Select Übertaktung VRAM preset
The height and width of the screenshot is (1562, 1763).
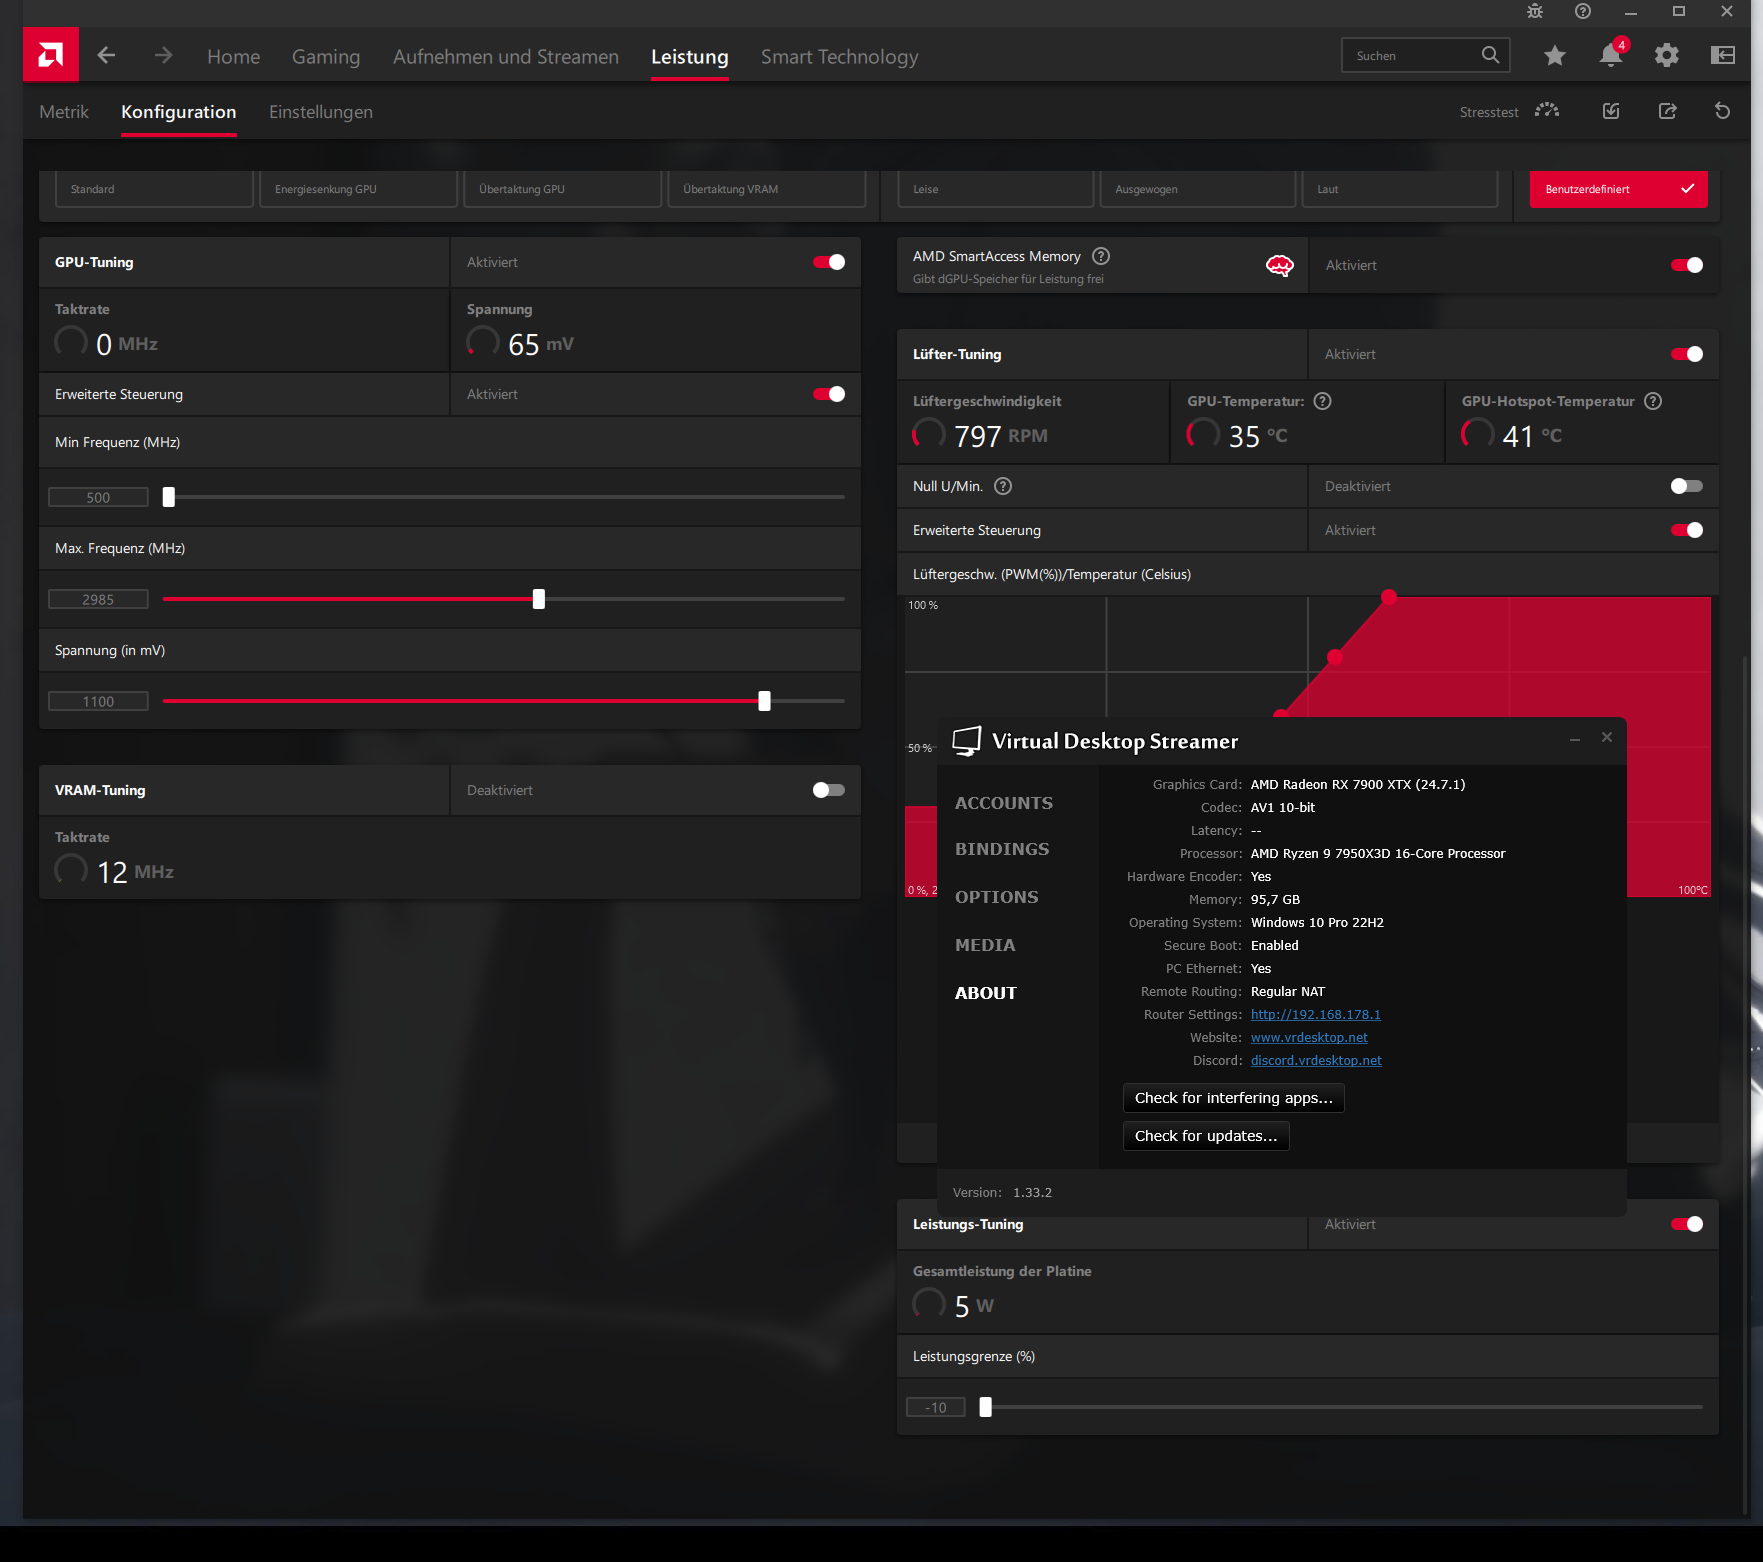767,189
